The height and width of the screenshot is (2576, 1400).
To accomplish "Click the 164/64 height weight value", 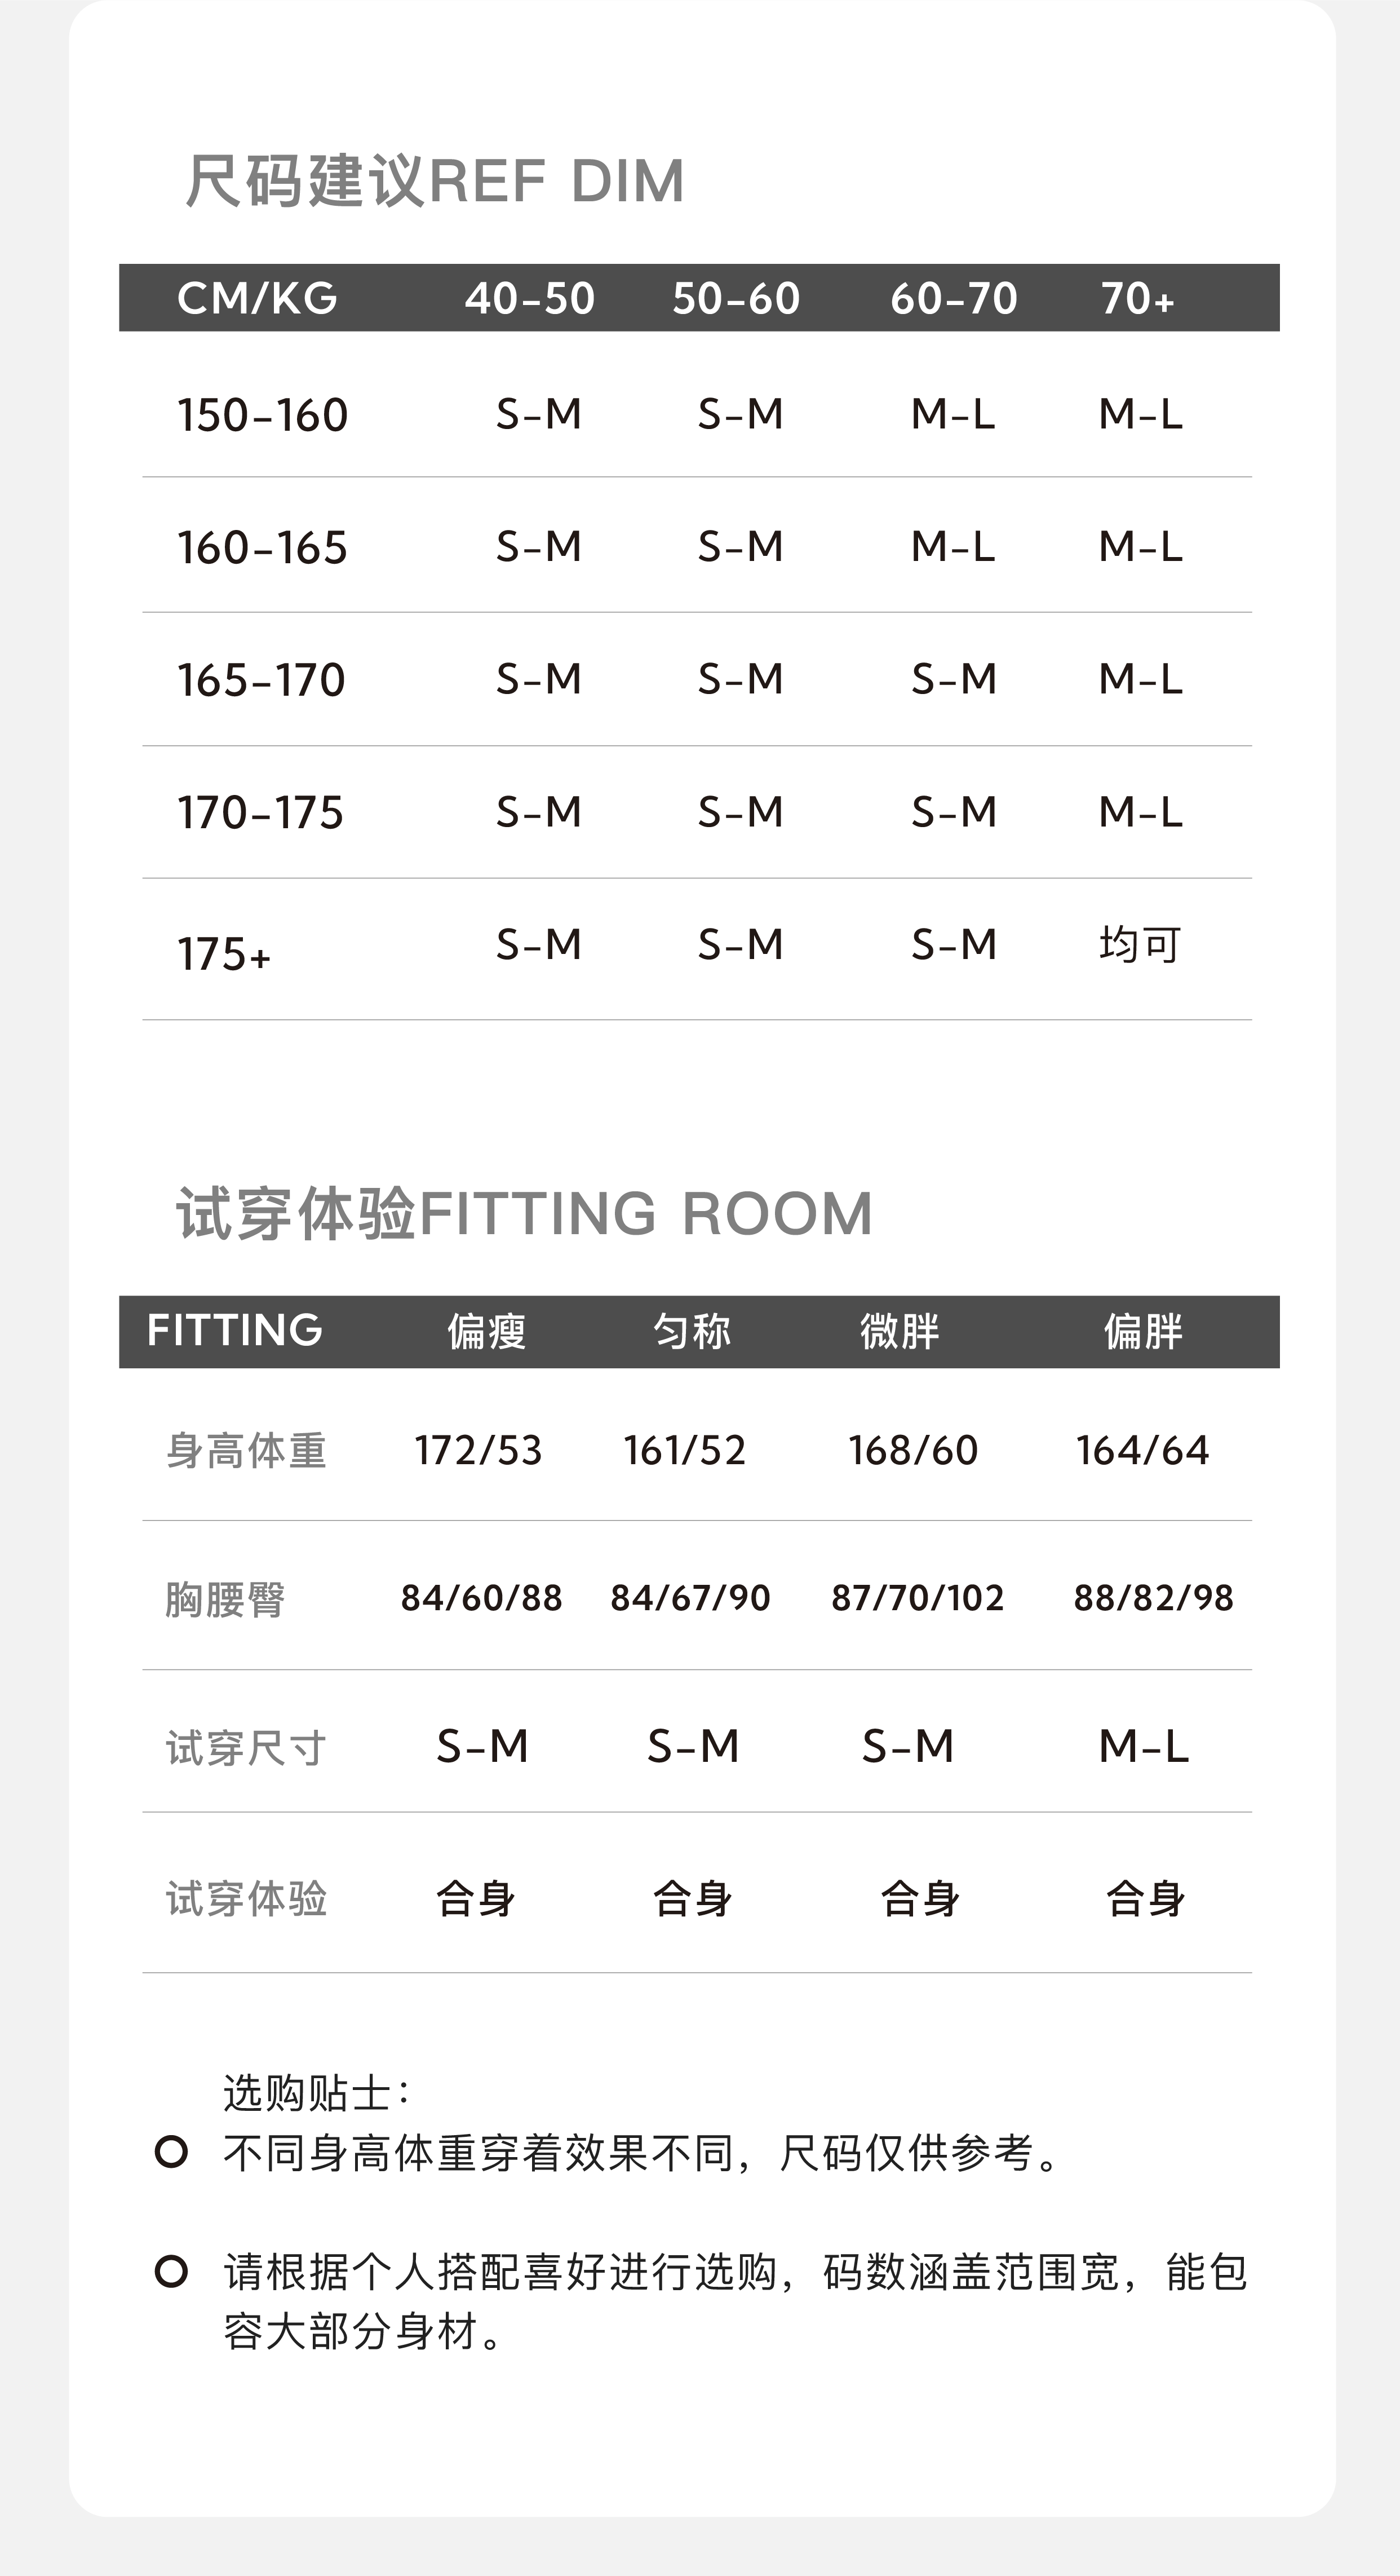I will [1142, 1450].
